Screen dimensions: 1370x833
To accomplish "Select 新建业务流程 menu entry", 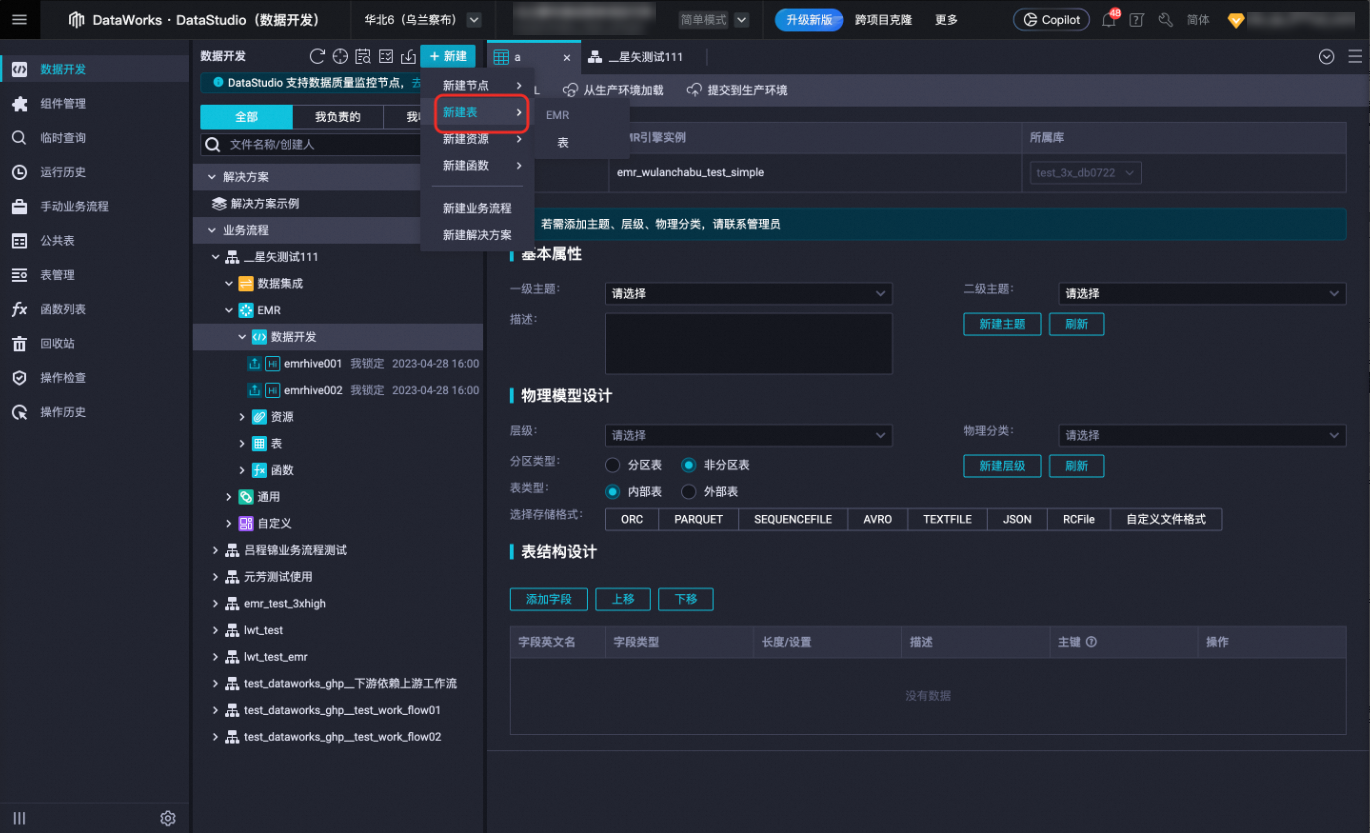I will pos(477,209).
